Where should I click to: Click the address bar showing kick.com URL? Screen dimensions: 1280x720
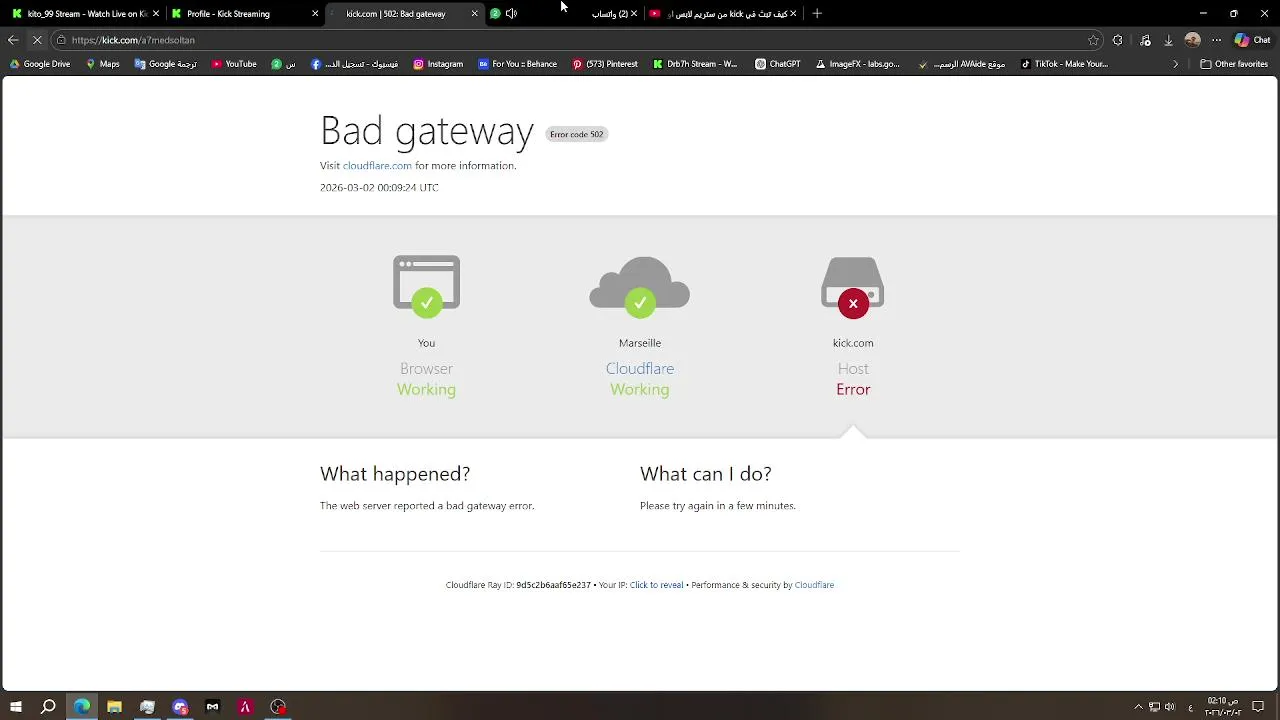(x=575, y=40)
